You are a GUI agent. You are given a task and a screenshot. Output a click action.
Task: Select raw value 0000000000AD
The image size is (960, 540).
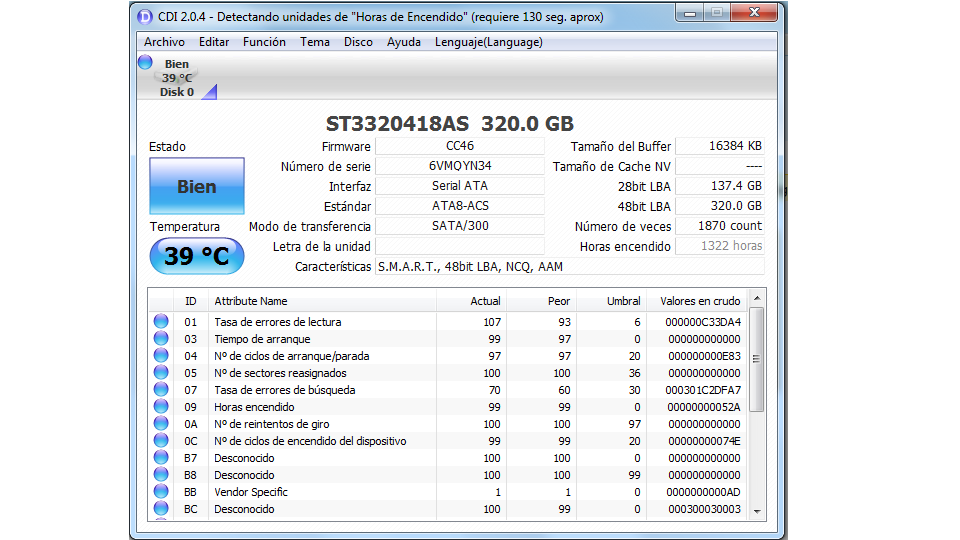pos(703,492)
